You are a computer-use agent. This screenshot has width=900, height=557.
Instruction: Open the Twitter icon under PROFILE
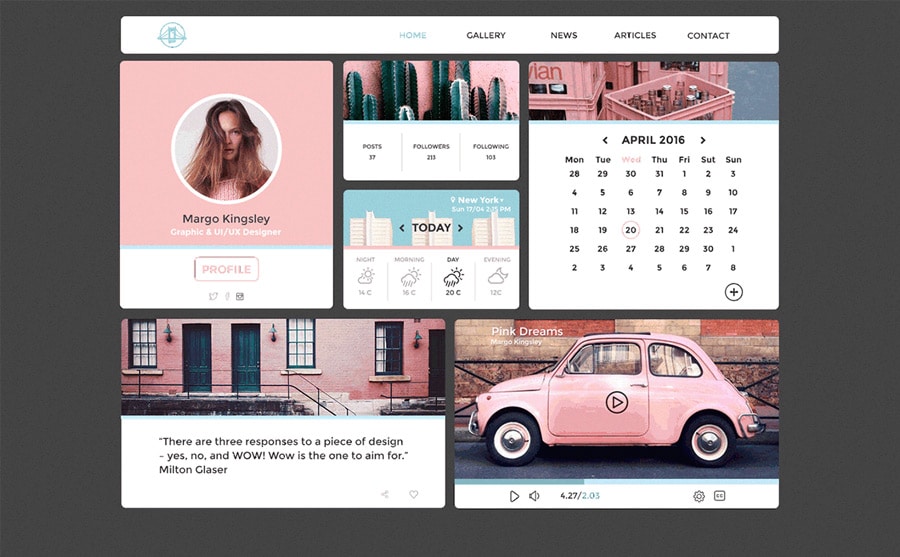(213, 296)
